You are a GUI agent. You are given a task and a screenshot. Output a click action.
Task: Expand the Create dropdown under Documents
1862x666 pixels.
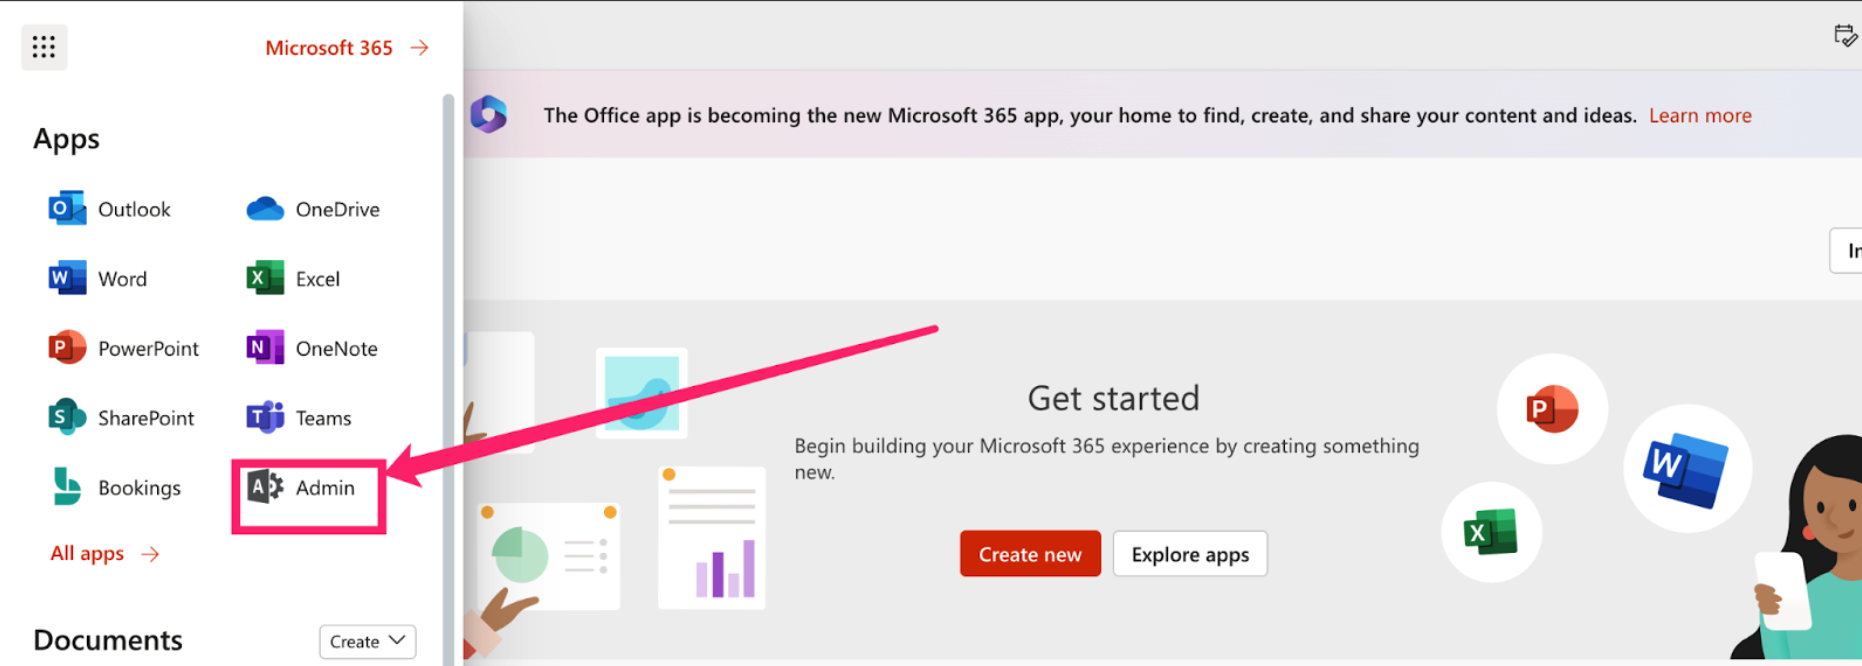point(367,641)
